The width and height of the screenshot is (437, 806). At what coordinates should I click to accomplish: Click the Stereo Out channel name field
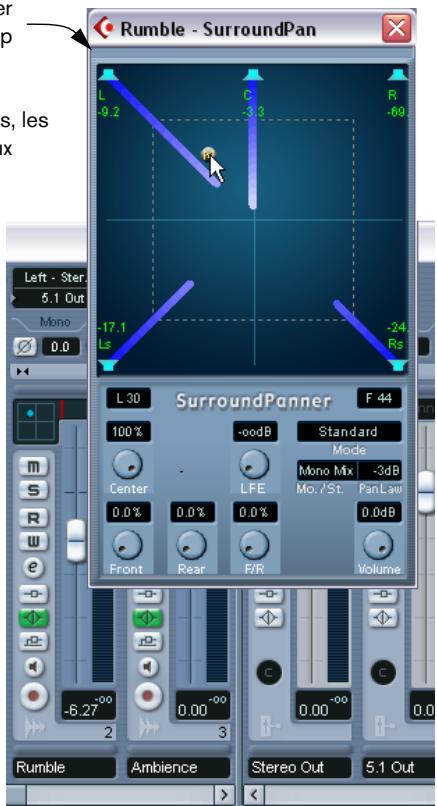(300, 767)
